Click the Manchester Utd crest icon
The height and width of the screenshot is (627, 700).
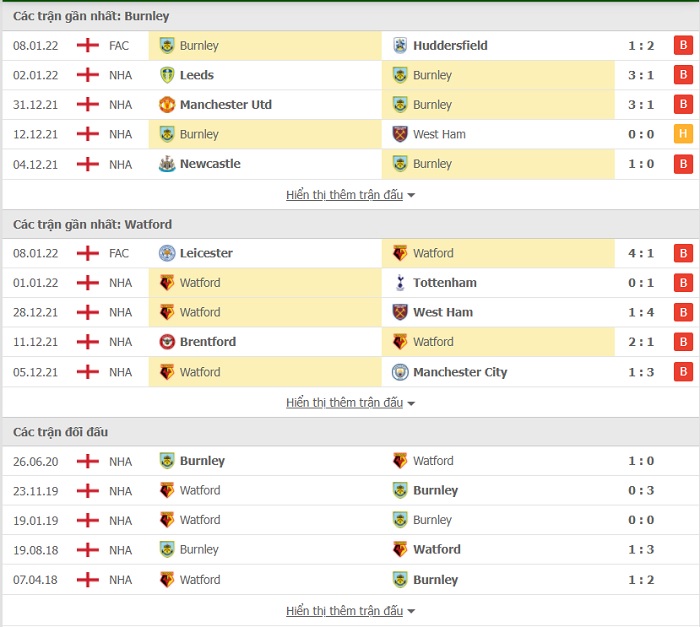pos(167,104)
